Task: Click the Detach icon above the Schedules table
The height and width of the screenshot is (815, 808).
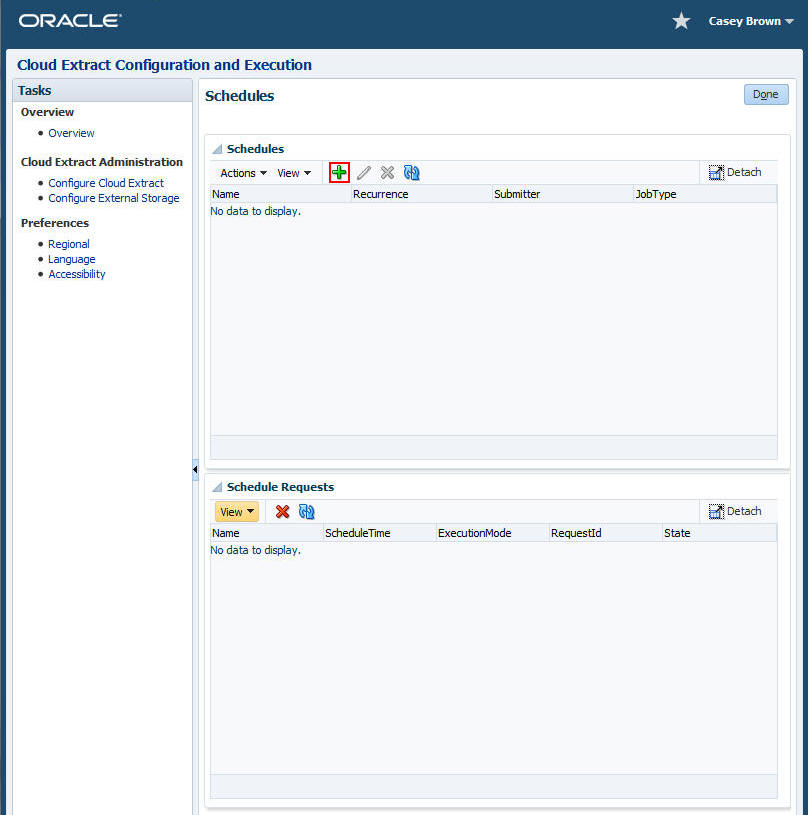Action: tap(737, 171)
